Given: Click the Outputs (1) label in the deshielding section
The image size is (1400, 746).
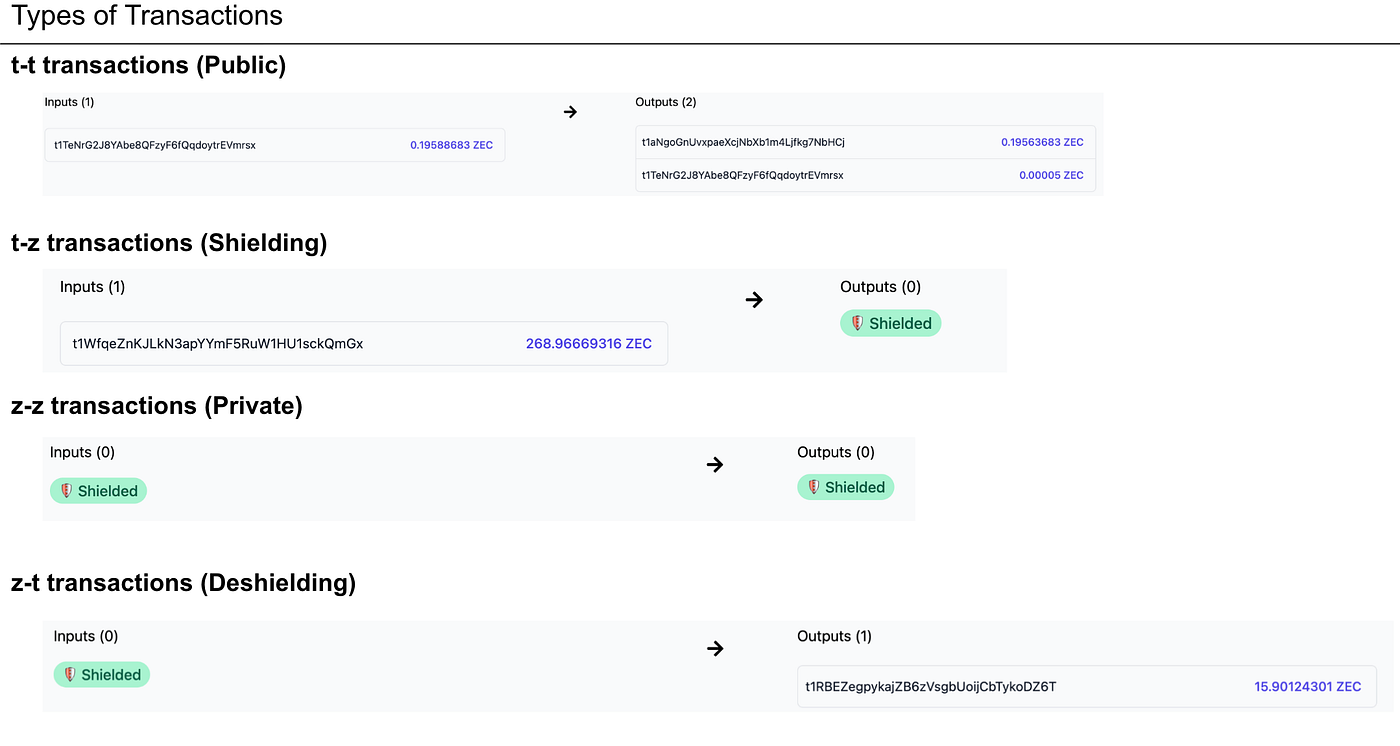Looking at the screenshot, I should coord(834,636).
